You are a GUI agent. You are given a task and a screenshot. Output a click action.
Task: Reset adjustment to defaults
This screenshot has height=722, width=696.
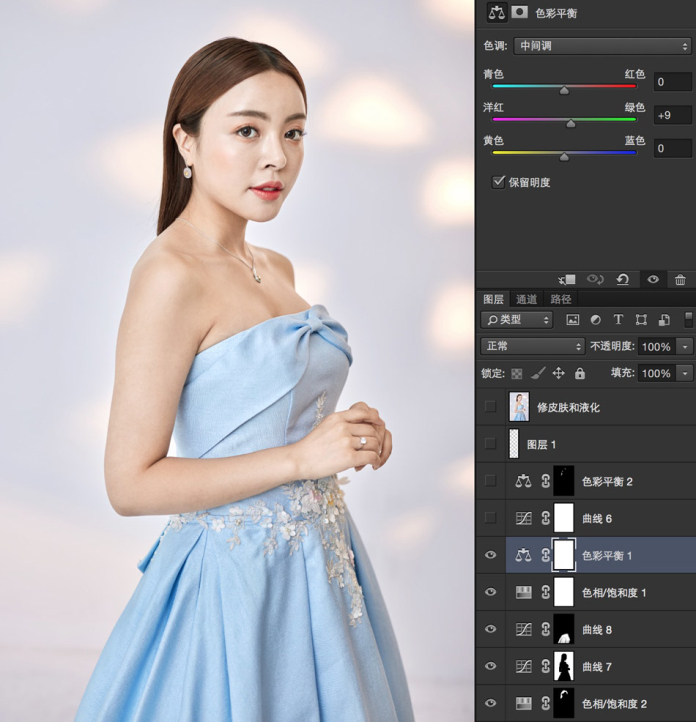tap(622, 279)
